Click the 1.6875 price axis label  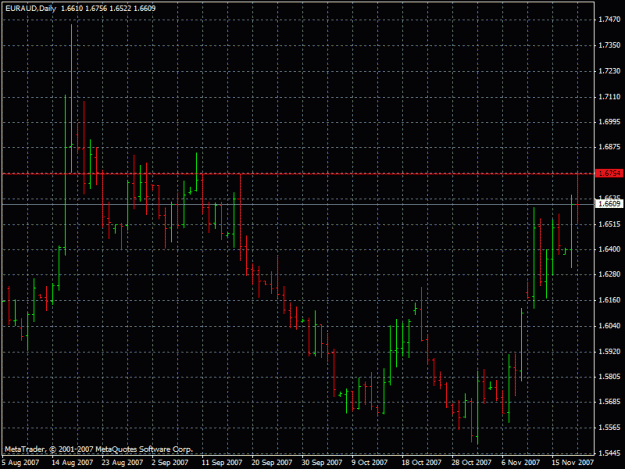609,147
